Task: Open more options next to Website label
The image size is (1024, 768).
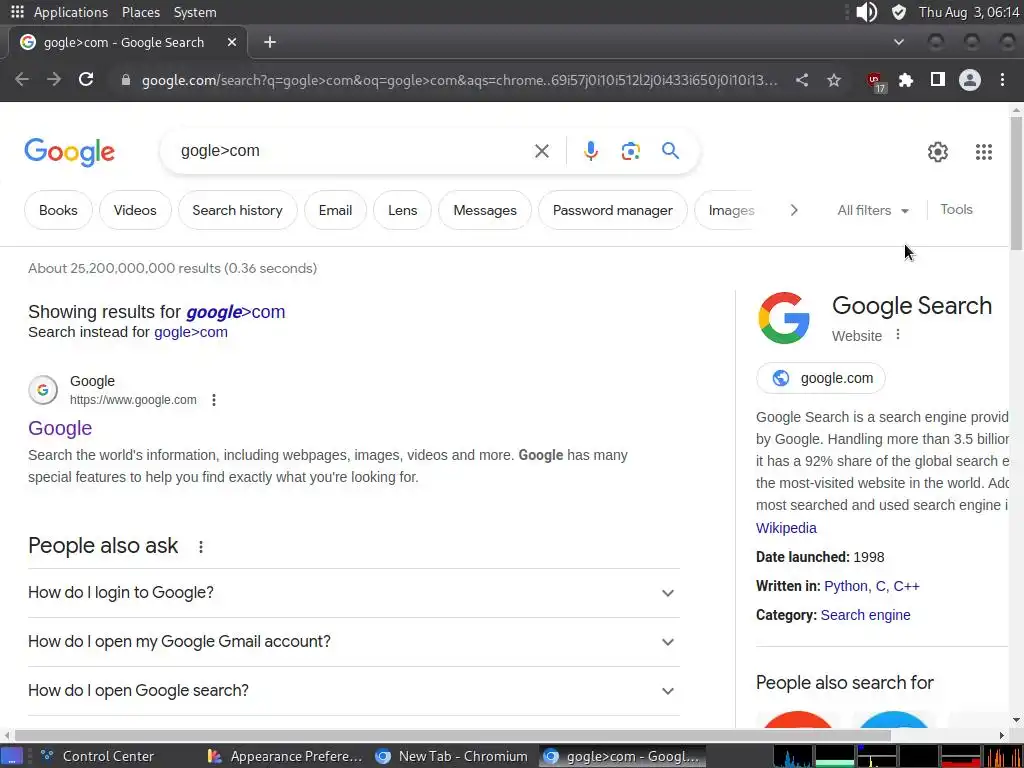Action: tap(898, 334)
